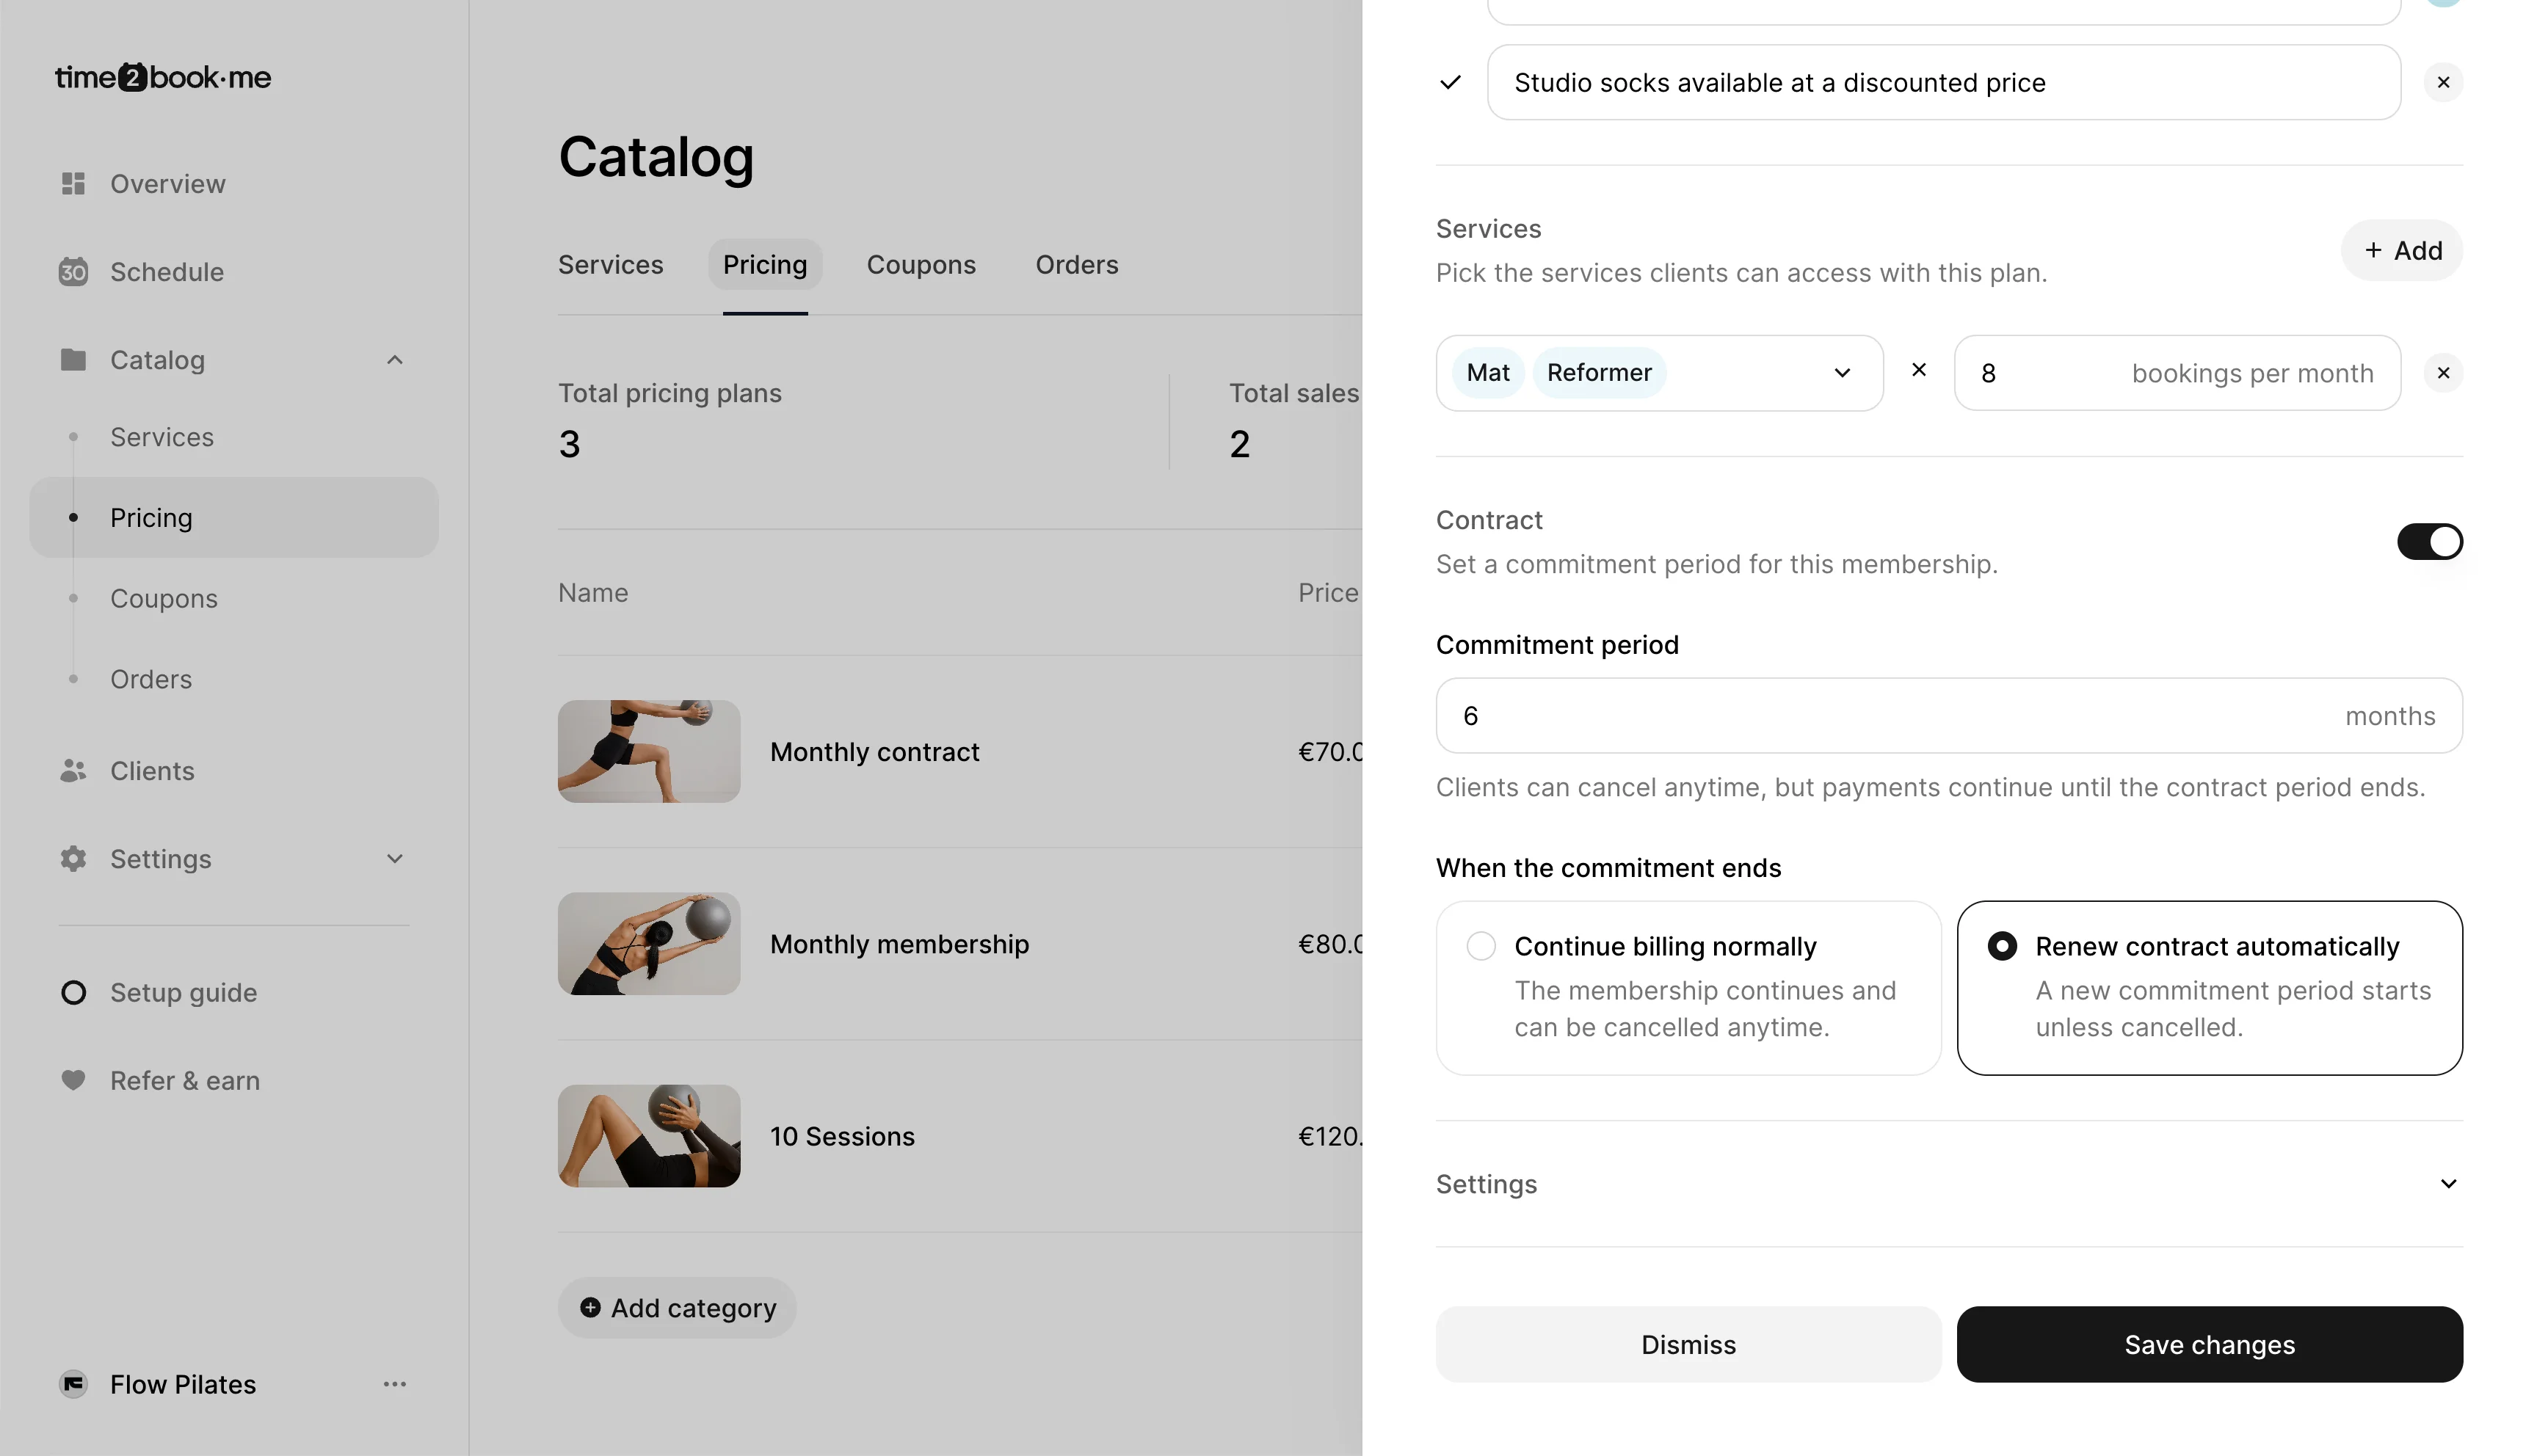The height and width of the screenshot is (1456, 2537).
Task: Select the Continue billing normally option
Action: 1481,946
